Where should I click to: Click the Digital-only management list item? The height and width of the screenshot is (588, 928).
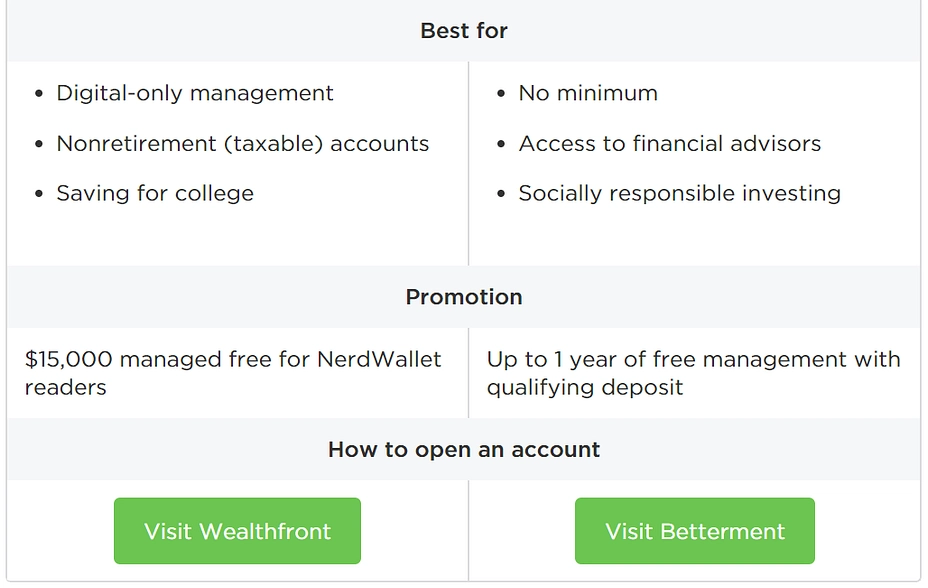tap(195, 93)
